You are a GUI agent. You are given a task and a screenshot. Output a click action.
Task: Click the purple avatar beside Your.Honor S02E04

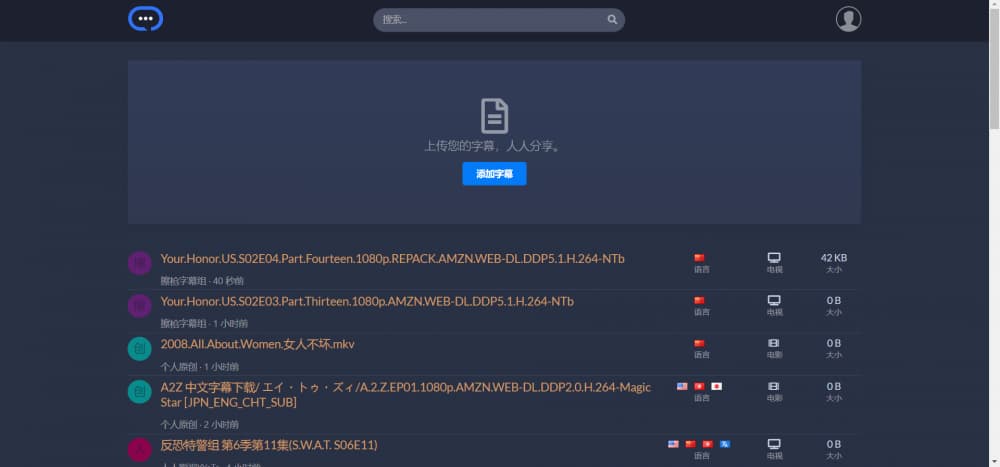(x=140, y=263)
